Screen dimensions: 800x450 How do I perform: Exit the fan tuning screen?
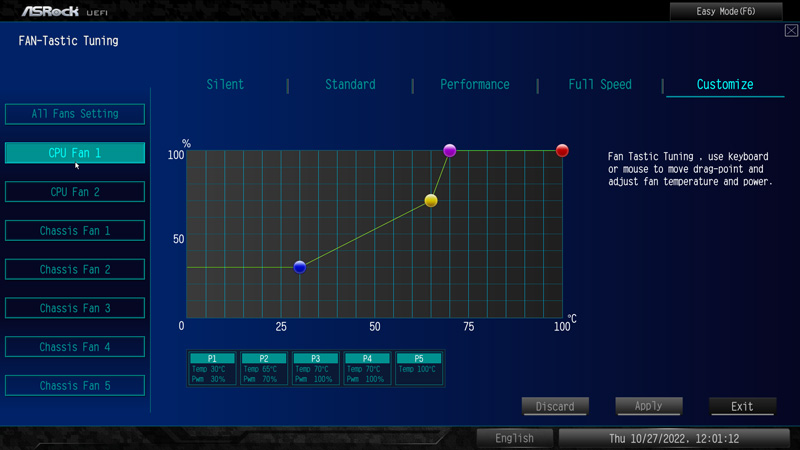pos(742,407)
